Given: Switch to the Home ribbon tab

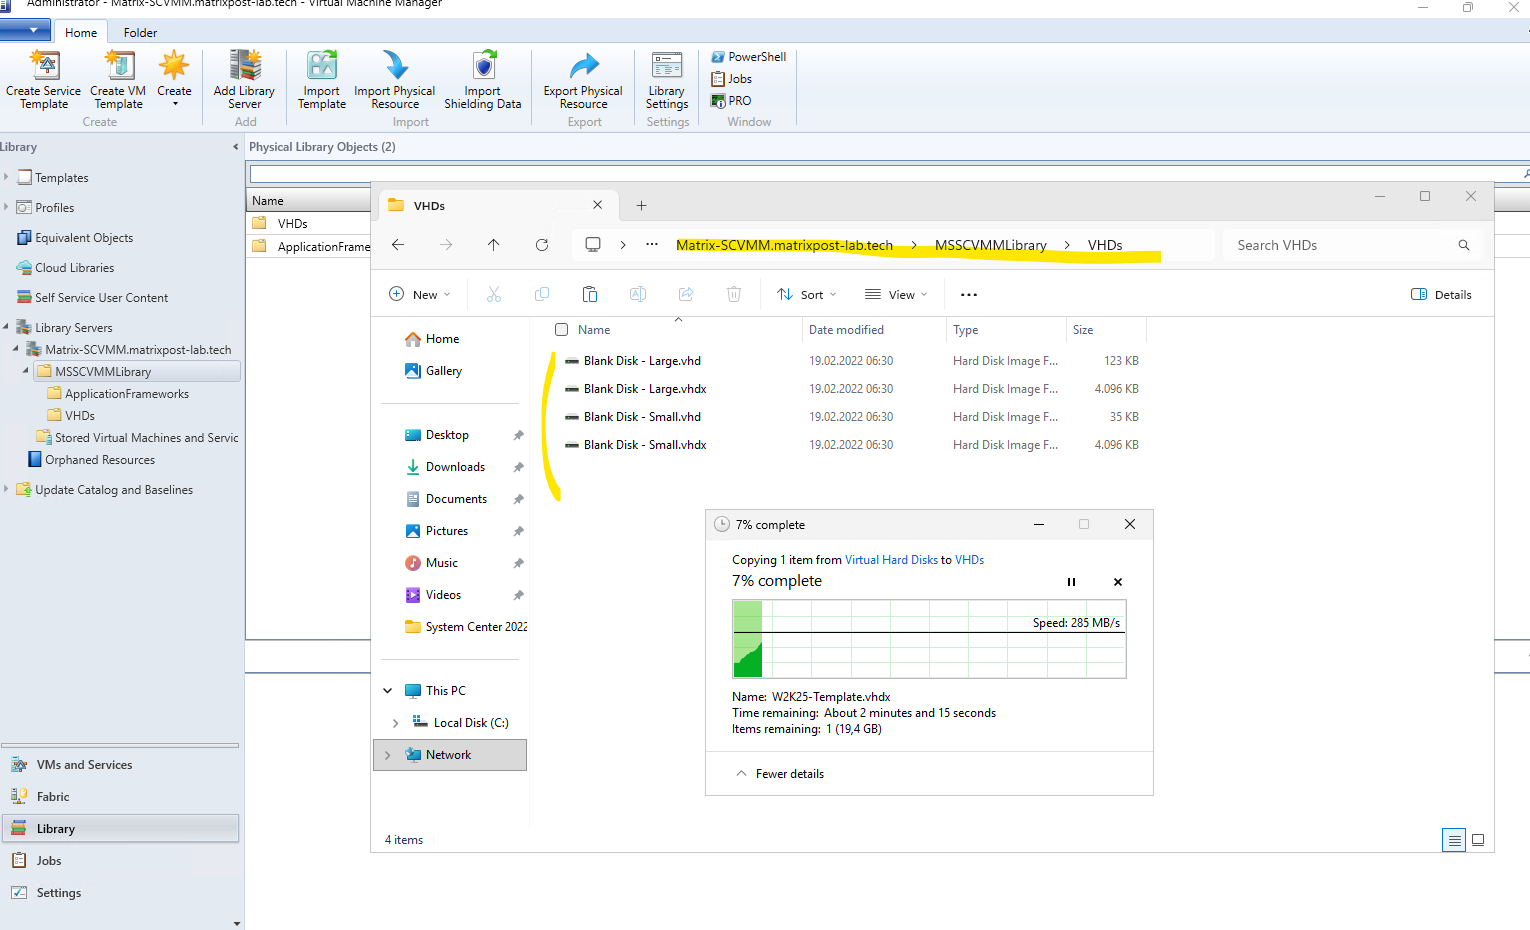Looking at the screenshot, I should click(x=81, y=33).
